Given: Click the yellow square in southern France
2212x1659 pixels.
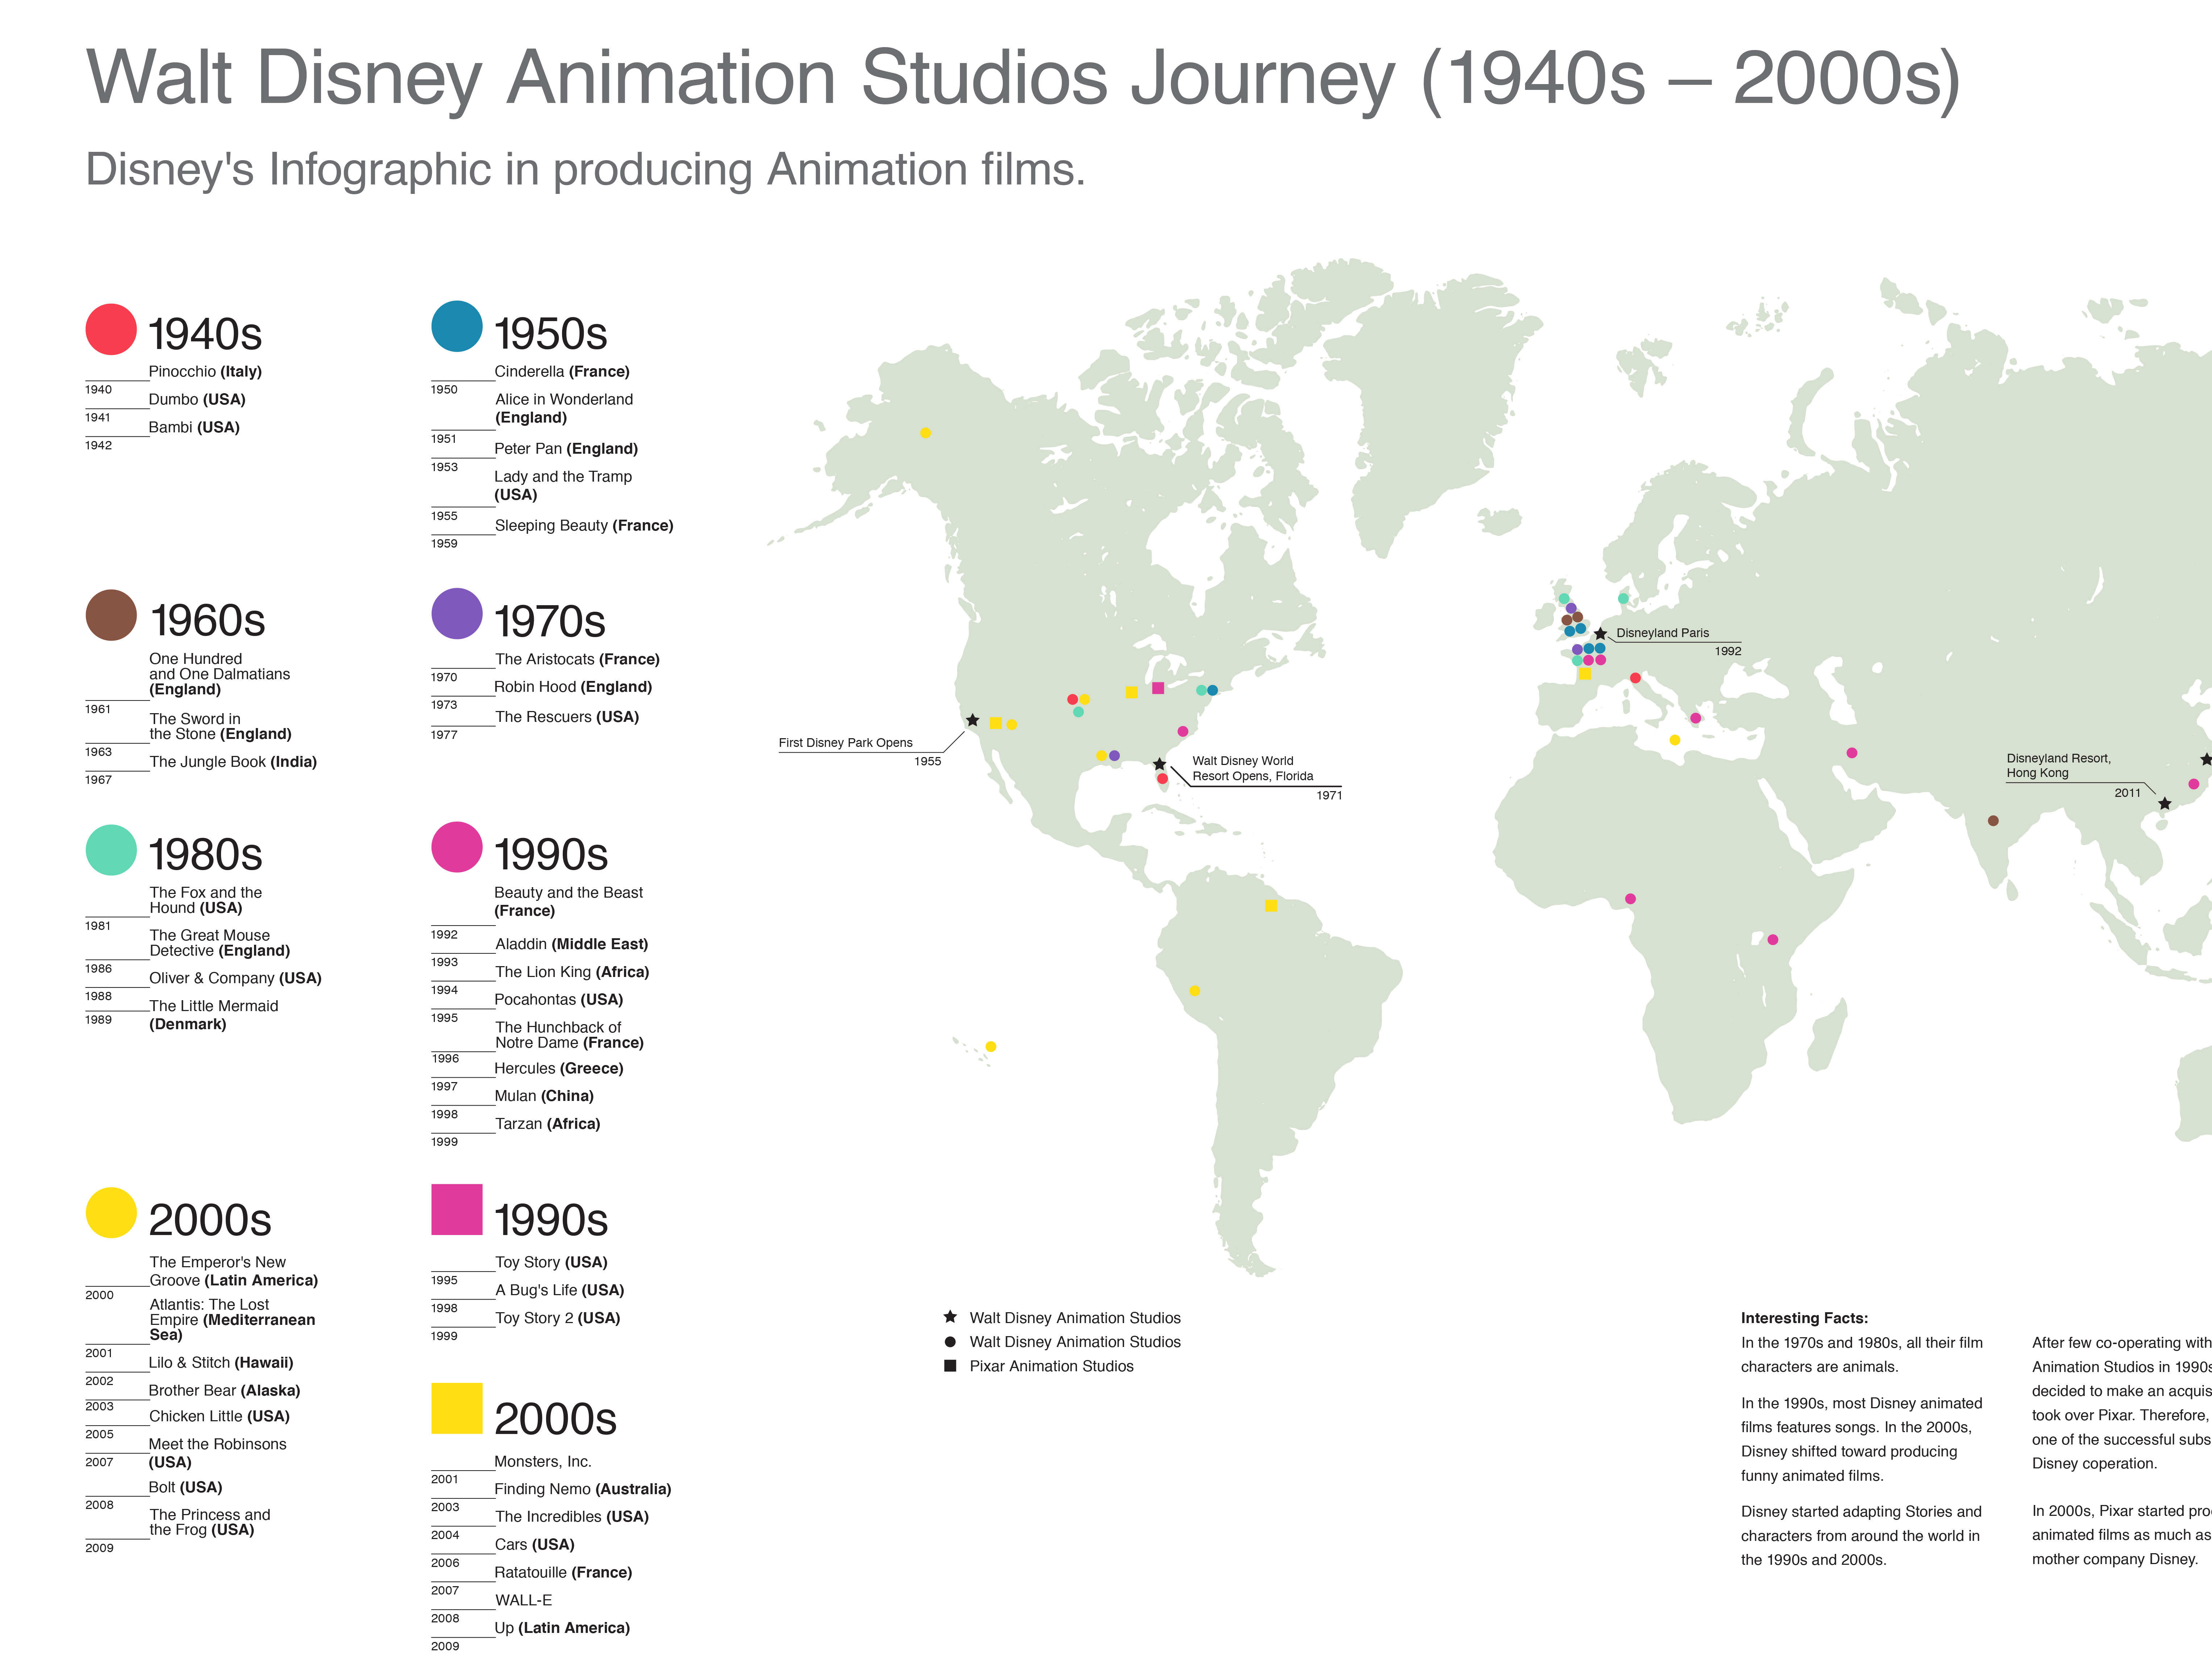Looking at the screenshot, I should [1585, 674].
